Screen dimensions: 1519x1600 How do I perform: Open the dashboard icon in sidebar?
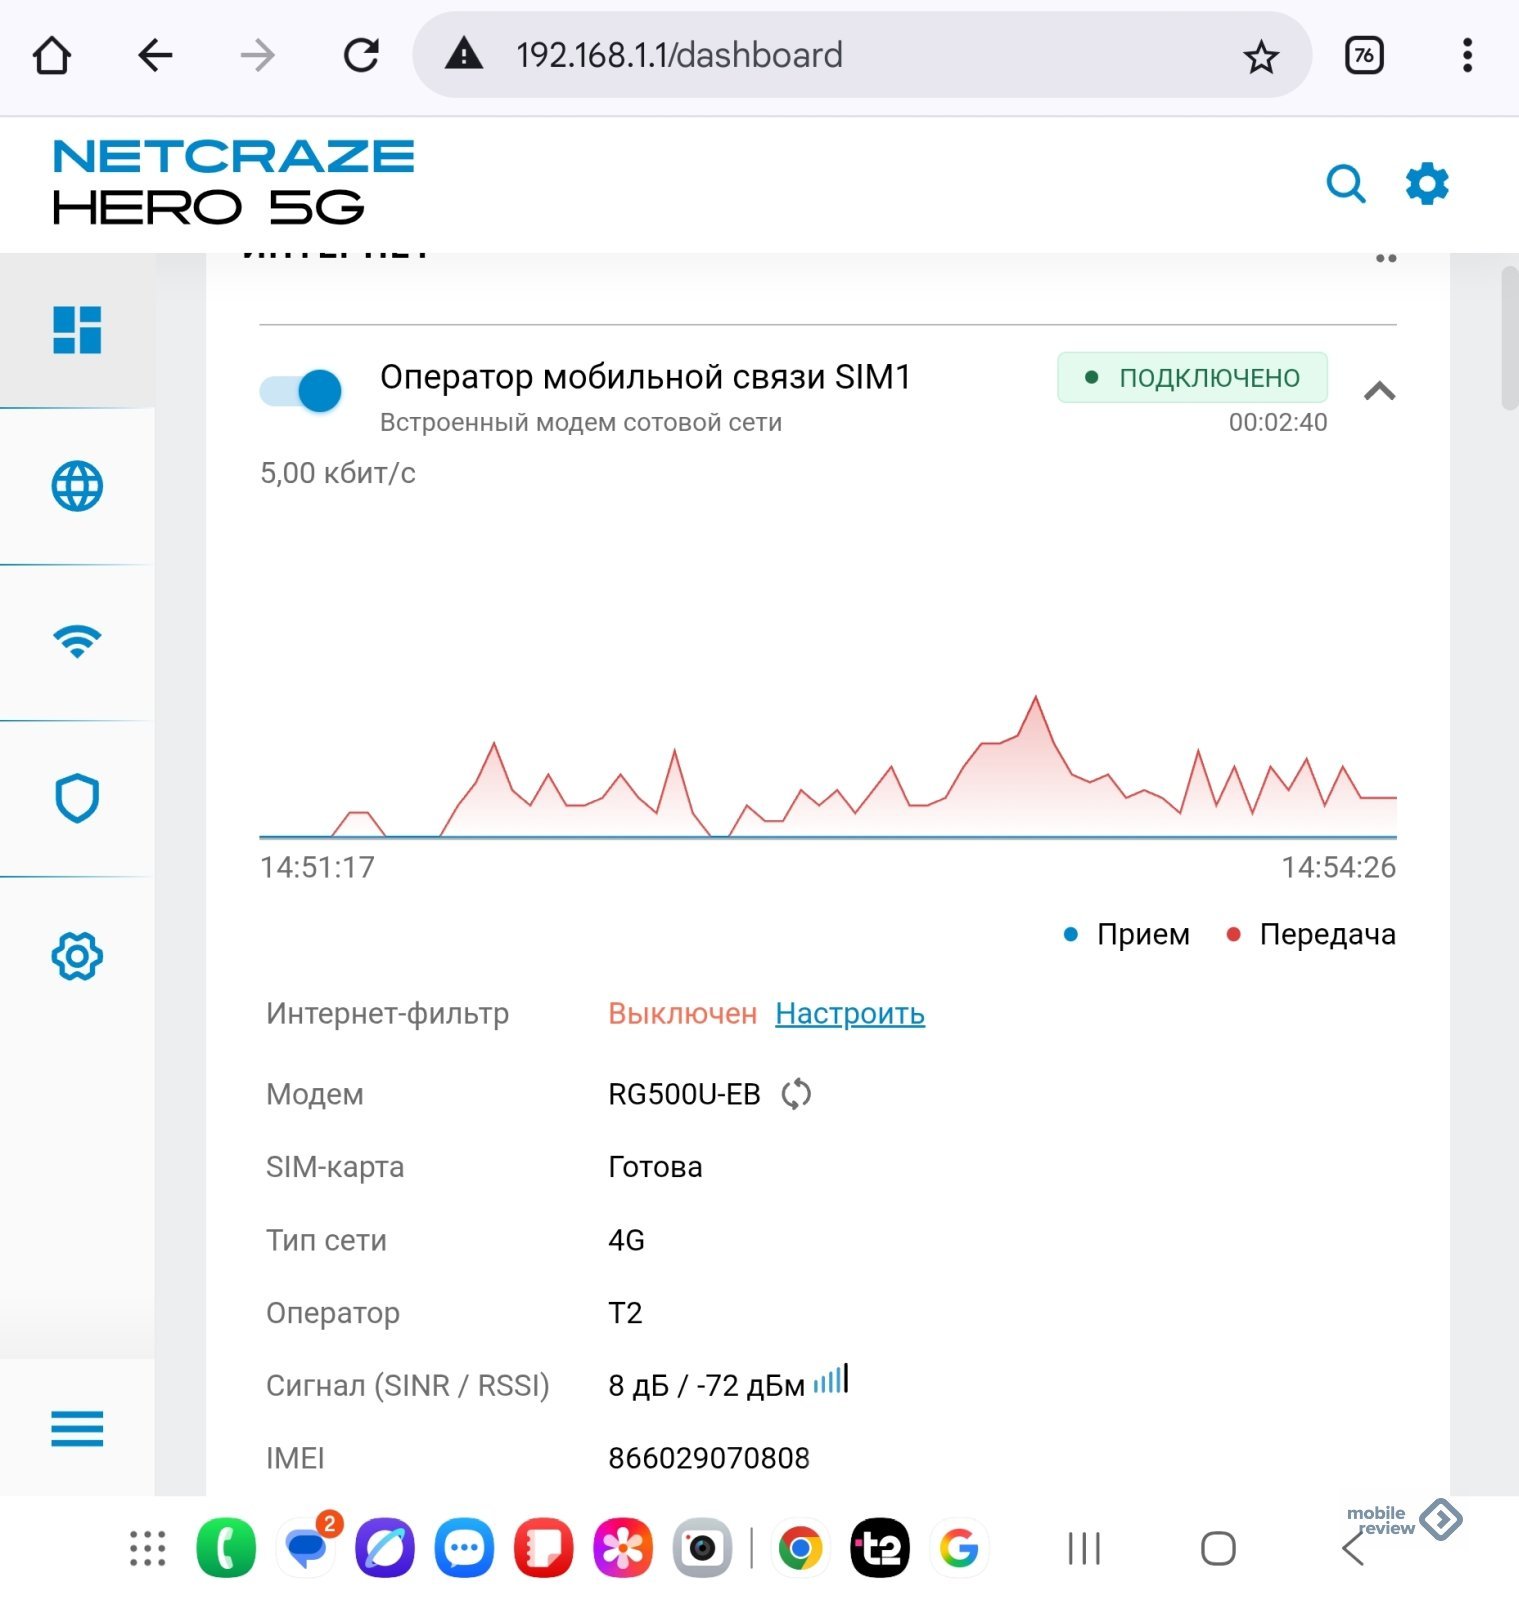(x=77, y=330)
